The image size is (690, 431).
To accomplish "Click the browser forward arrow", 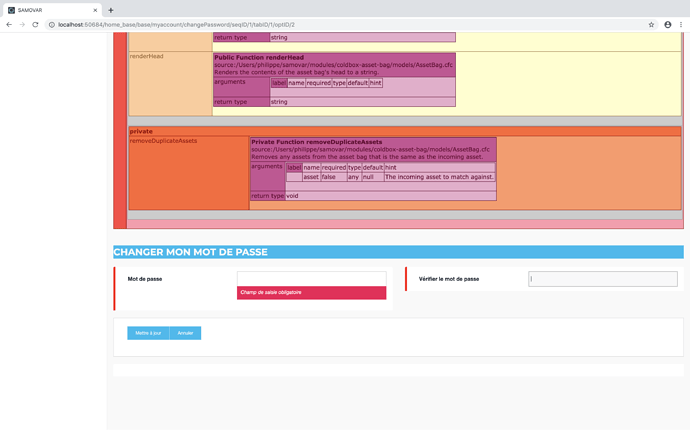I will 22,24.
